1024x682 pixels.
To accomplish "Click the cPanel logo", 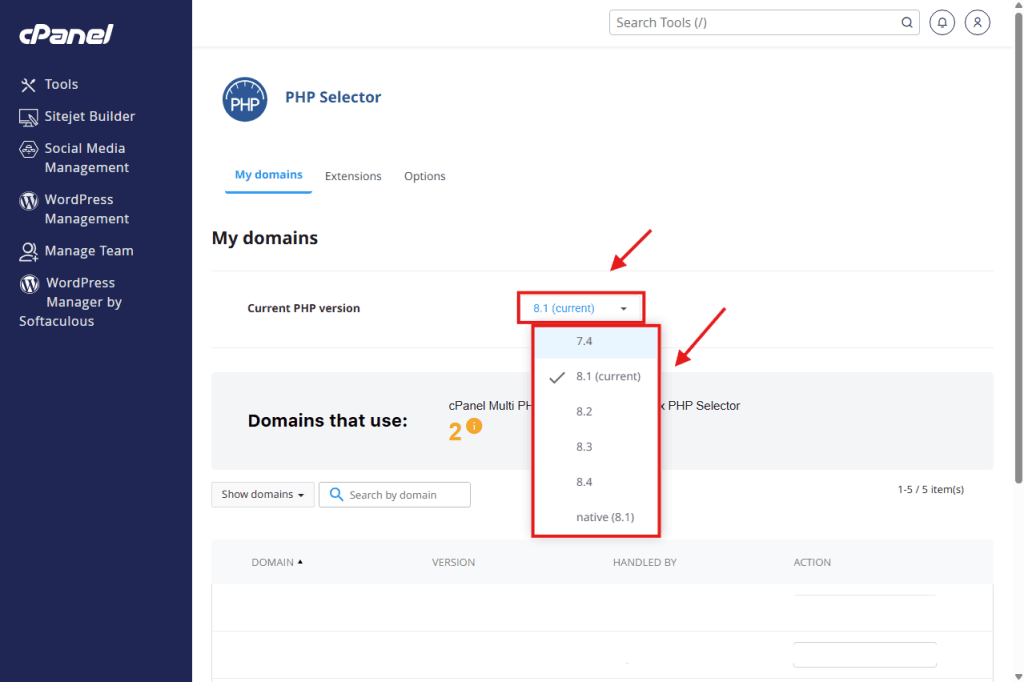I will click(66, 35).
